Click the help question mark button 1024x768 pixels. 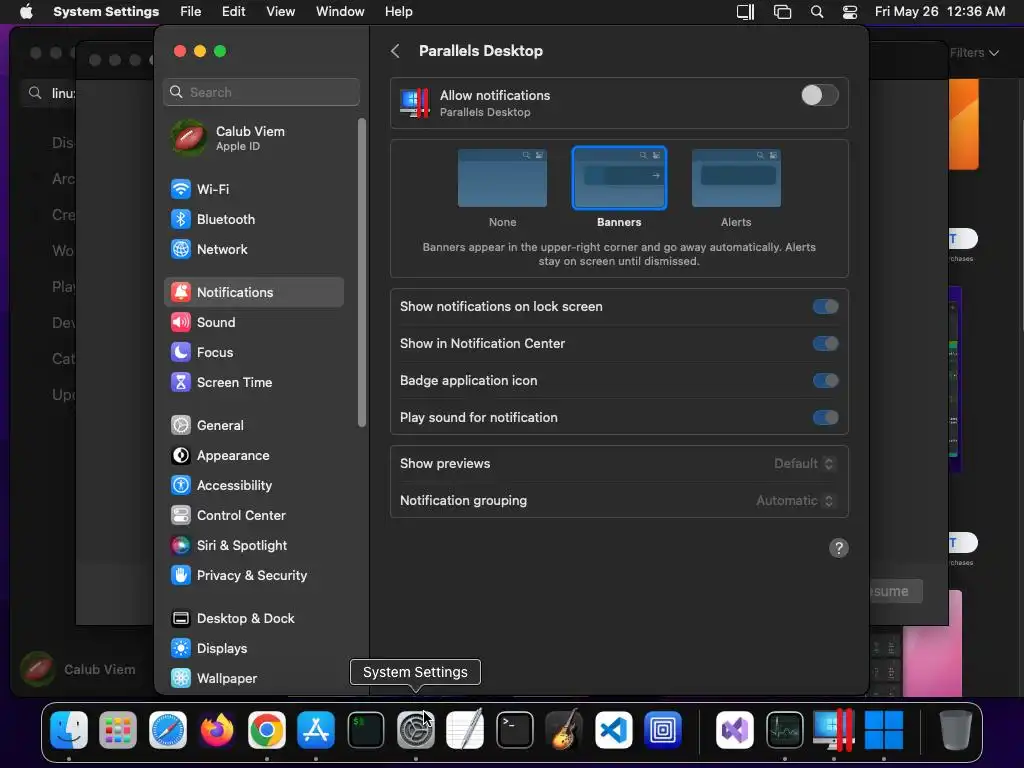(839, 548)
